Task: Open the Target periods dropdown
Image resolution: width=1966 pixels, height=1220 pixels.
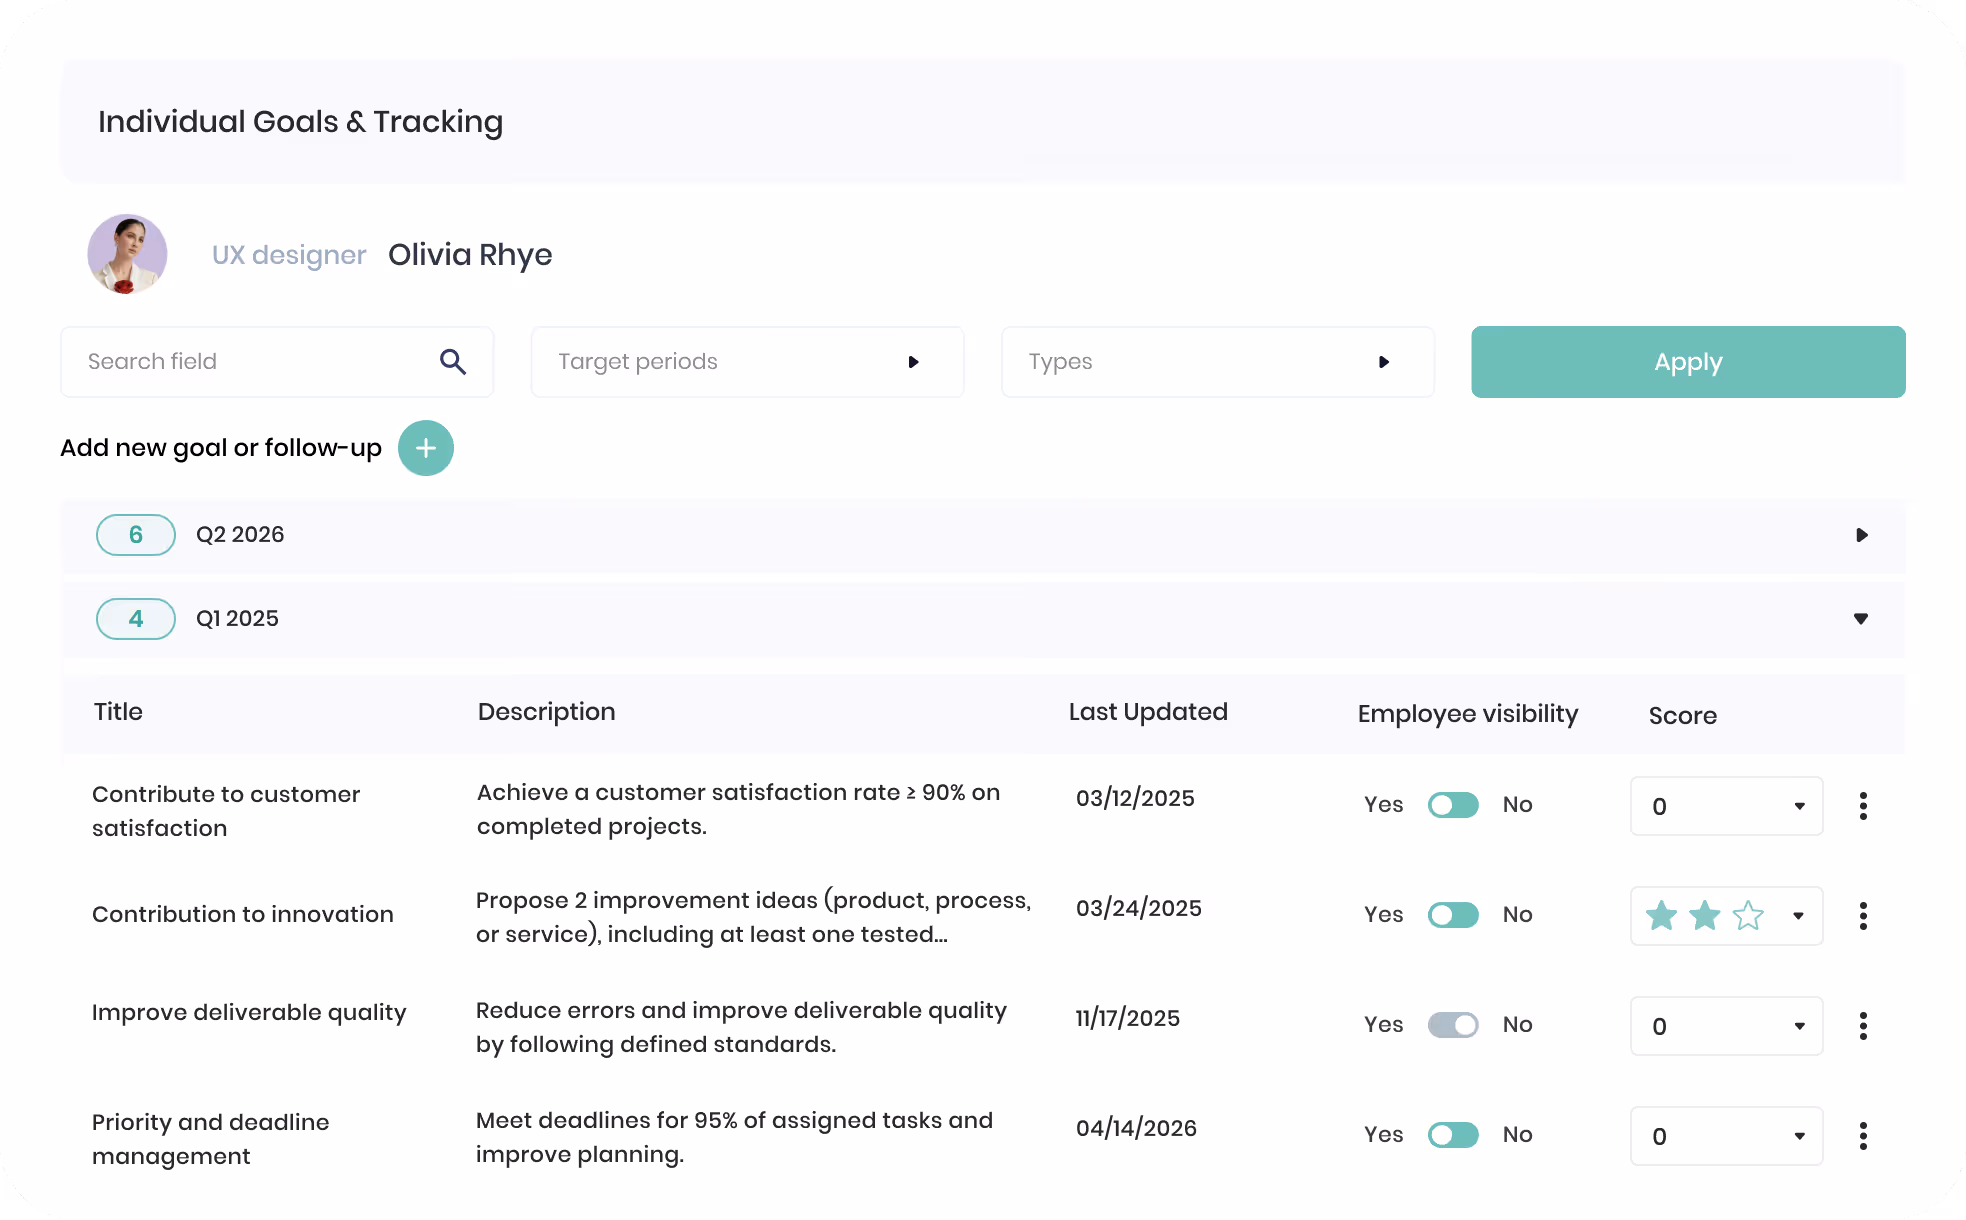Action: coord(747,362)
